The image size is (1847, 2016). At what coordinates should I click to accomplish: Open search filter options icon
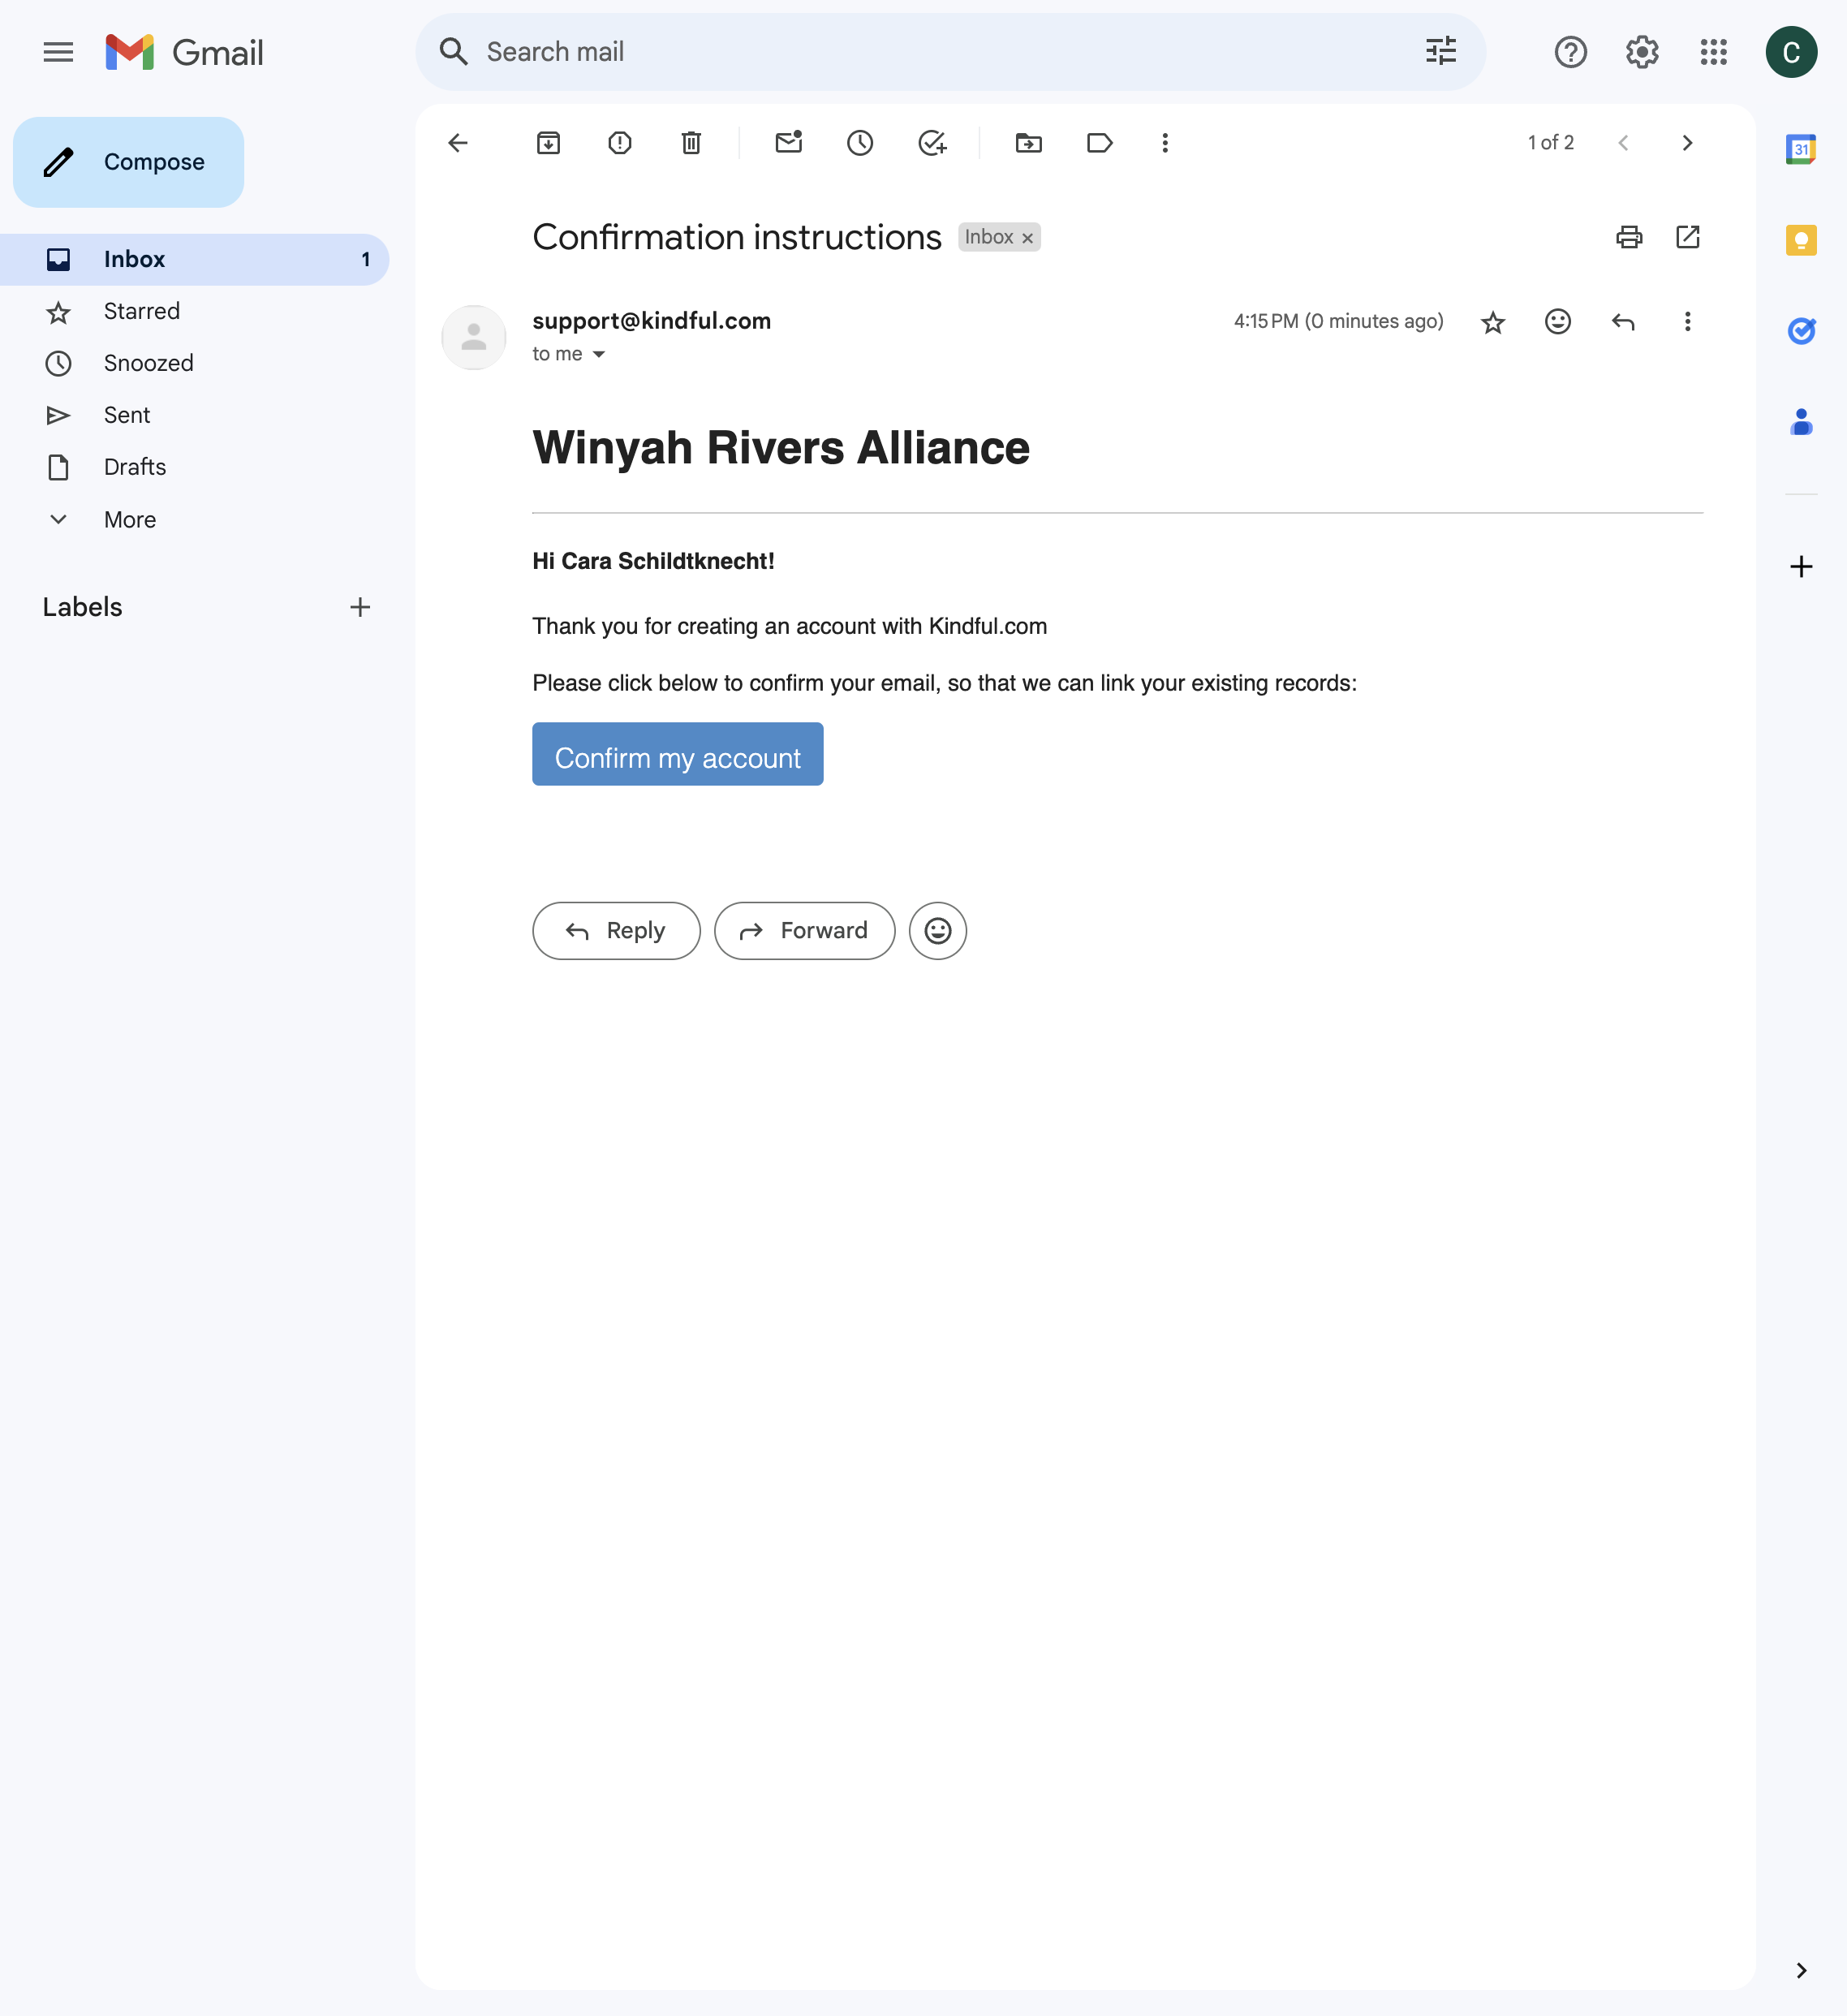[x=1440, y=51]
